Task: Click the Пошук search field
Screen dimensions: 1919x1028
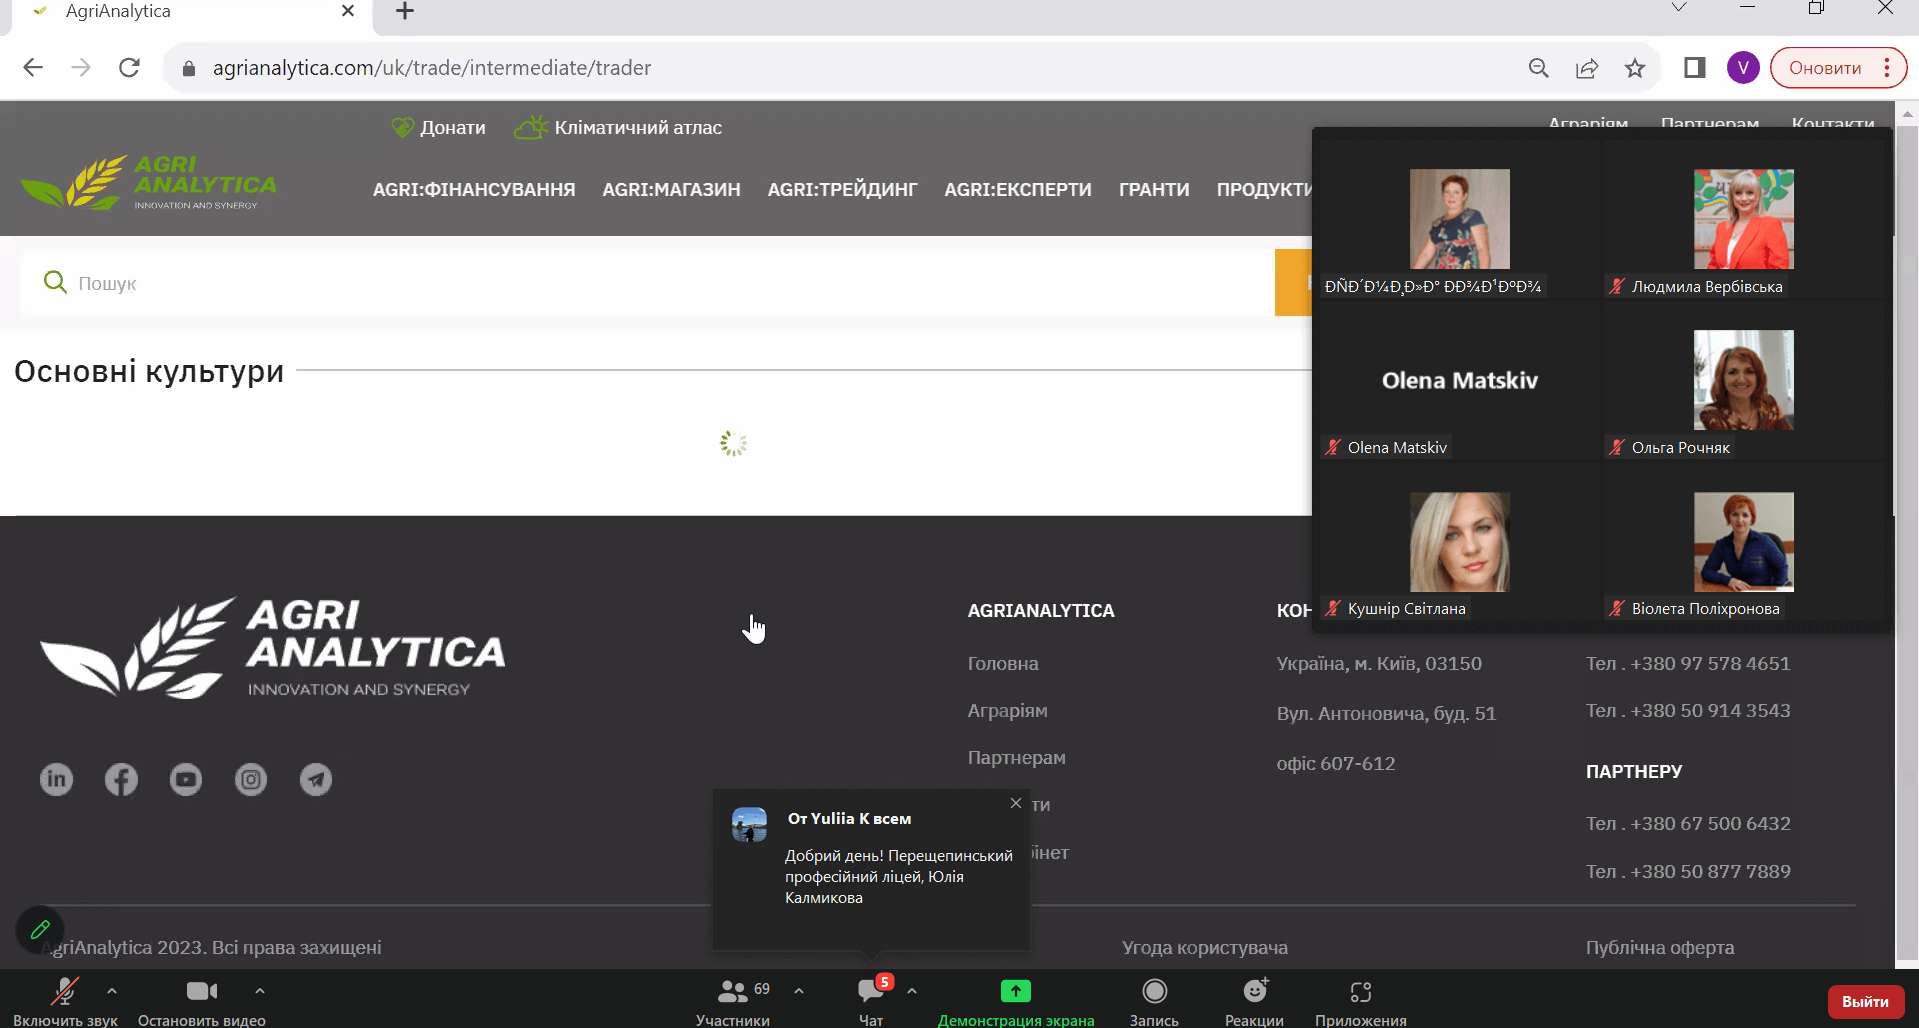Action: tap(640, 283)
